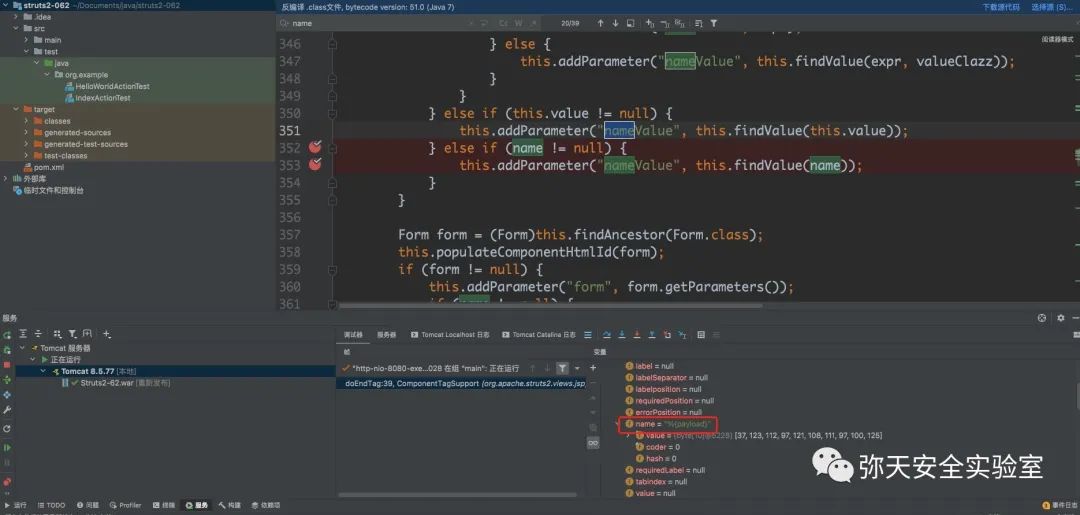Click the add service plus icon

click(107, 334)
